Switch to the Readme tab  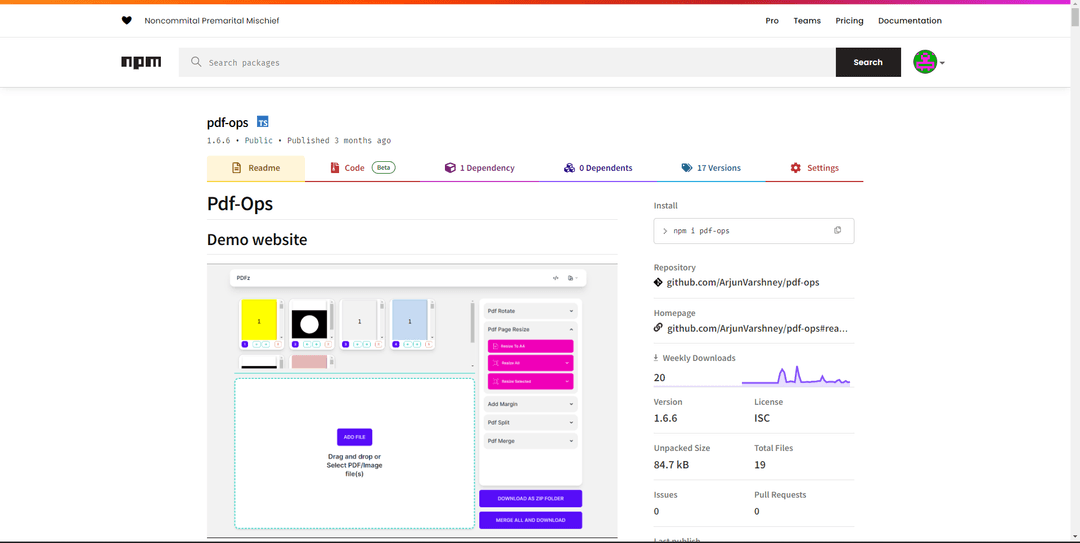click(256, 168)
